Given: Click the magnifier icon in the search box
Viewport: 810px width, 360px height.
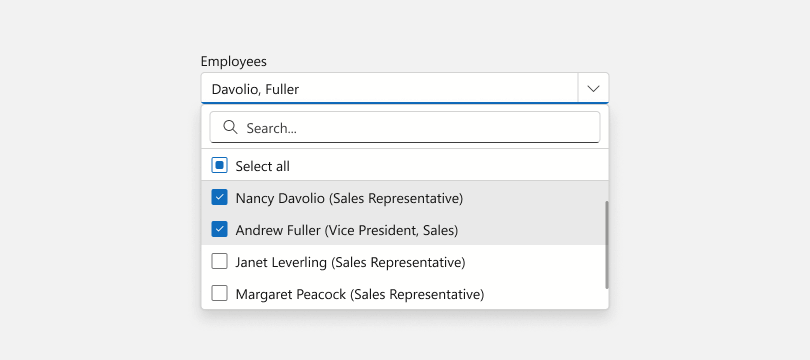Looking at the screenshot, I should pos(230,127).
